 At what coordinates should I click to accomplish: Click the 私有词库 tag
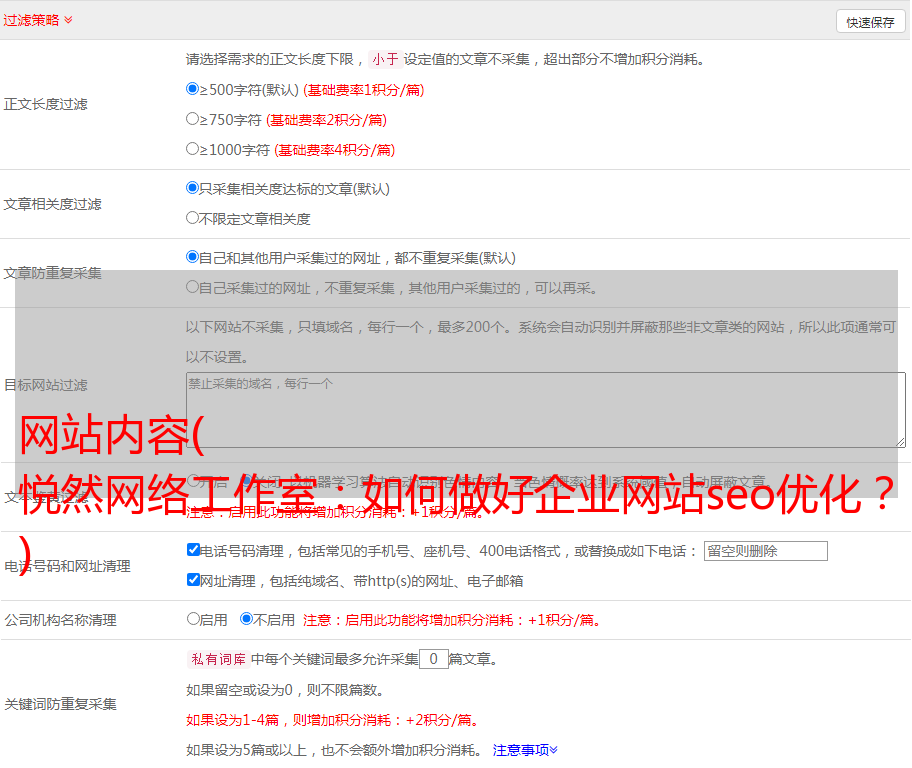click(219, 659)
